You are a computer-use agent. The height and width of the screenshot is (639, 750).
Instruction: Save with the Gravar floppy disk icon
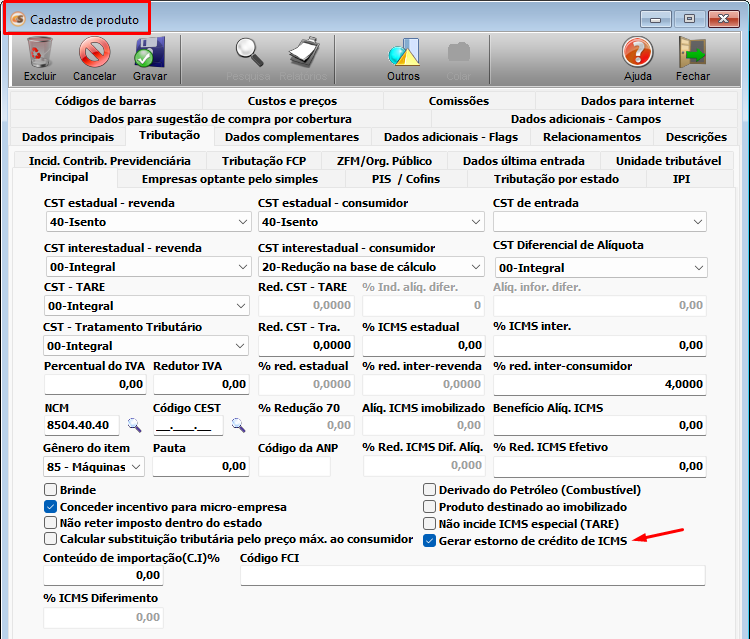[150, 54]
